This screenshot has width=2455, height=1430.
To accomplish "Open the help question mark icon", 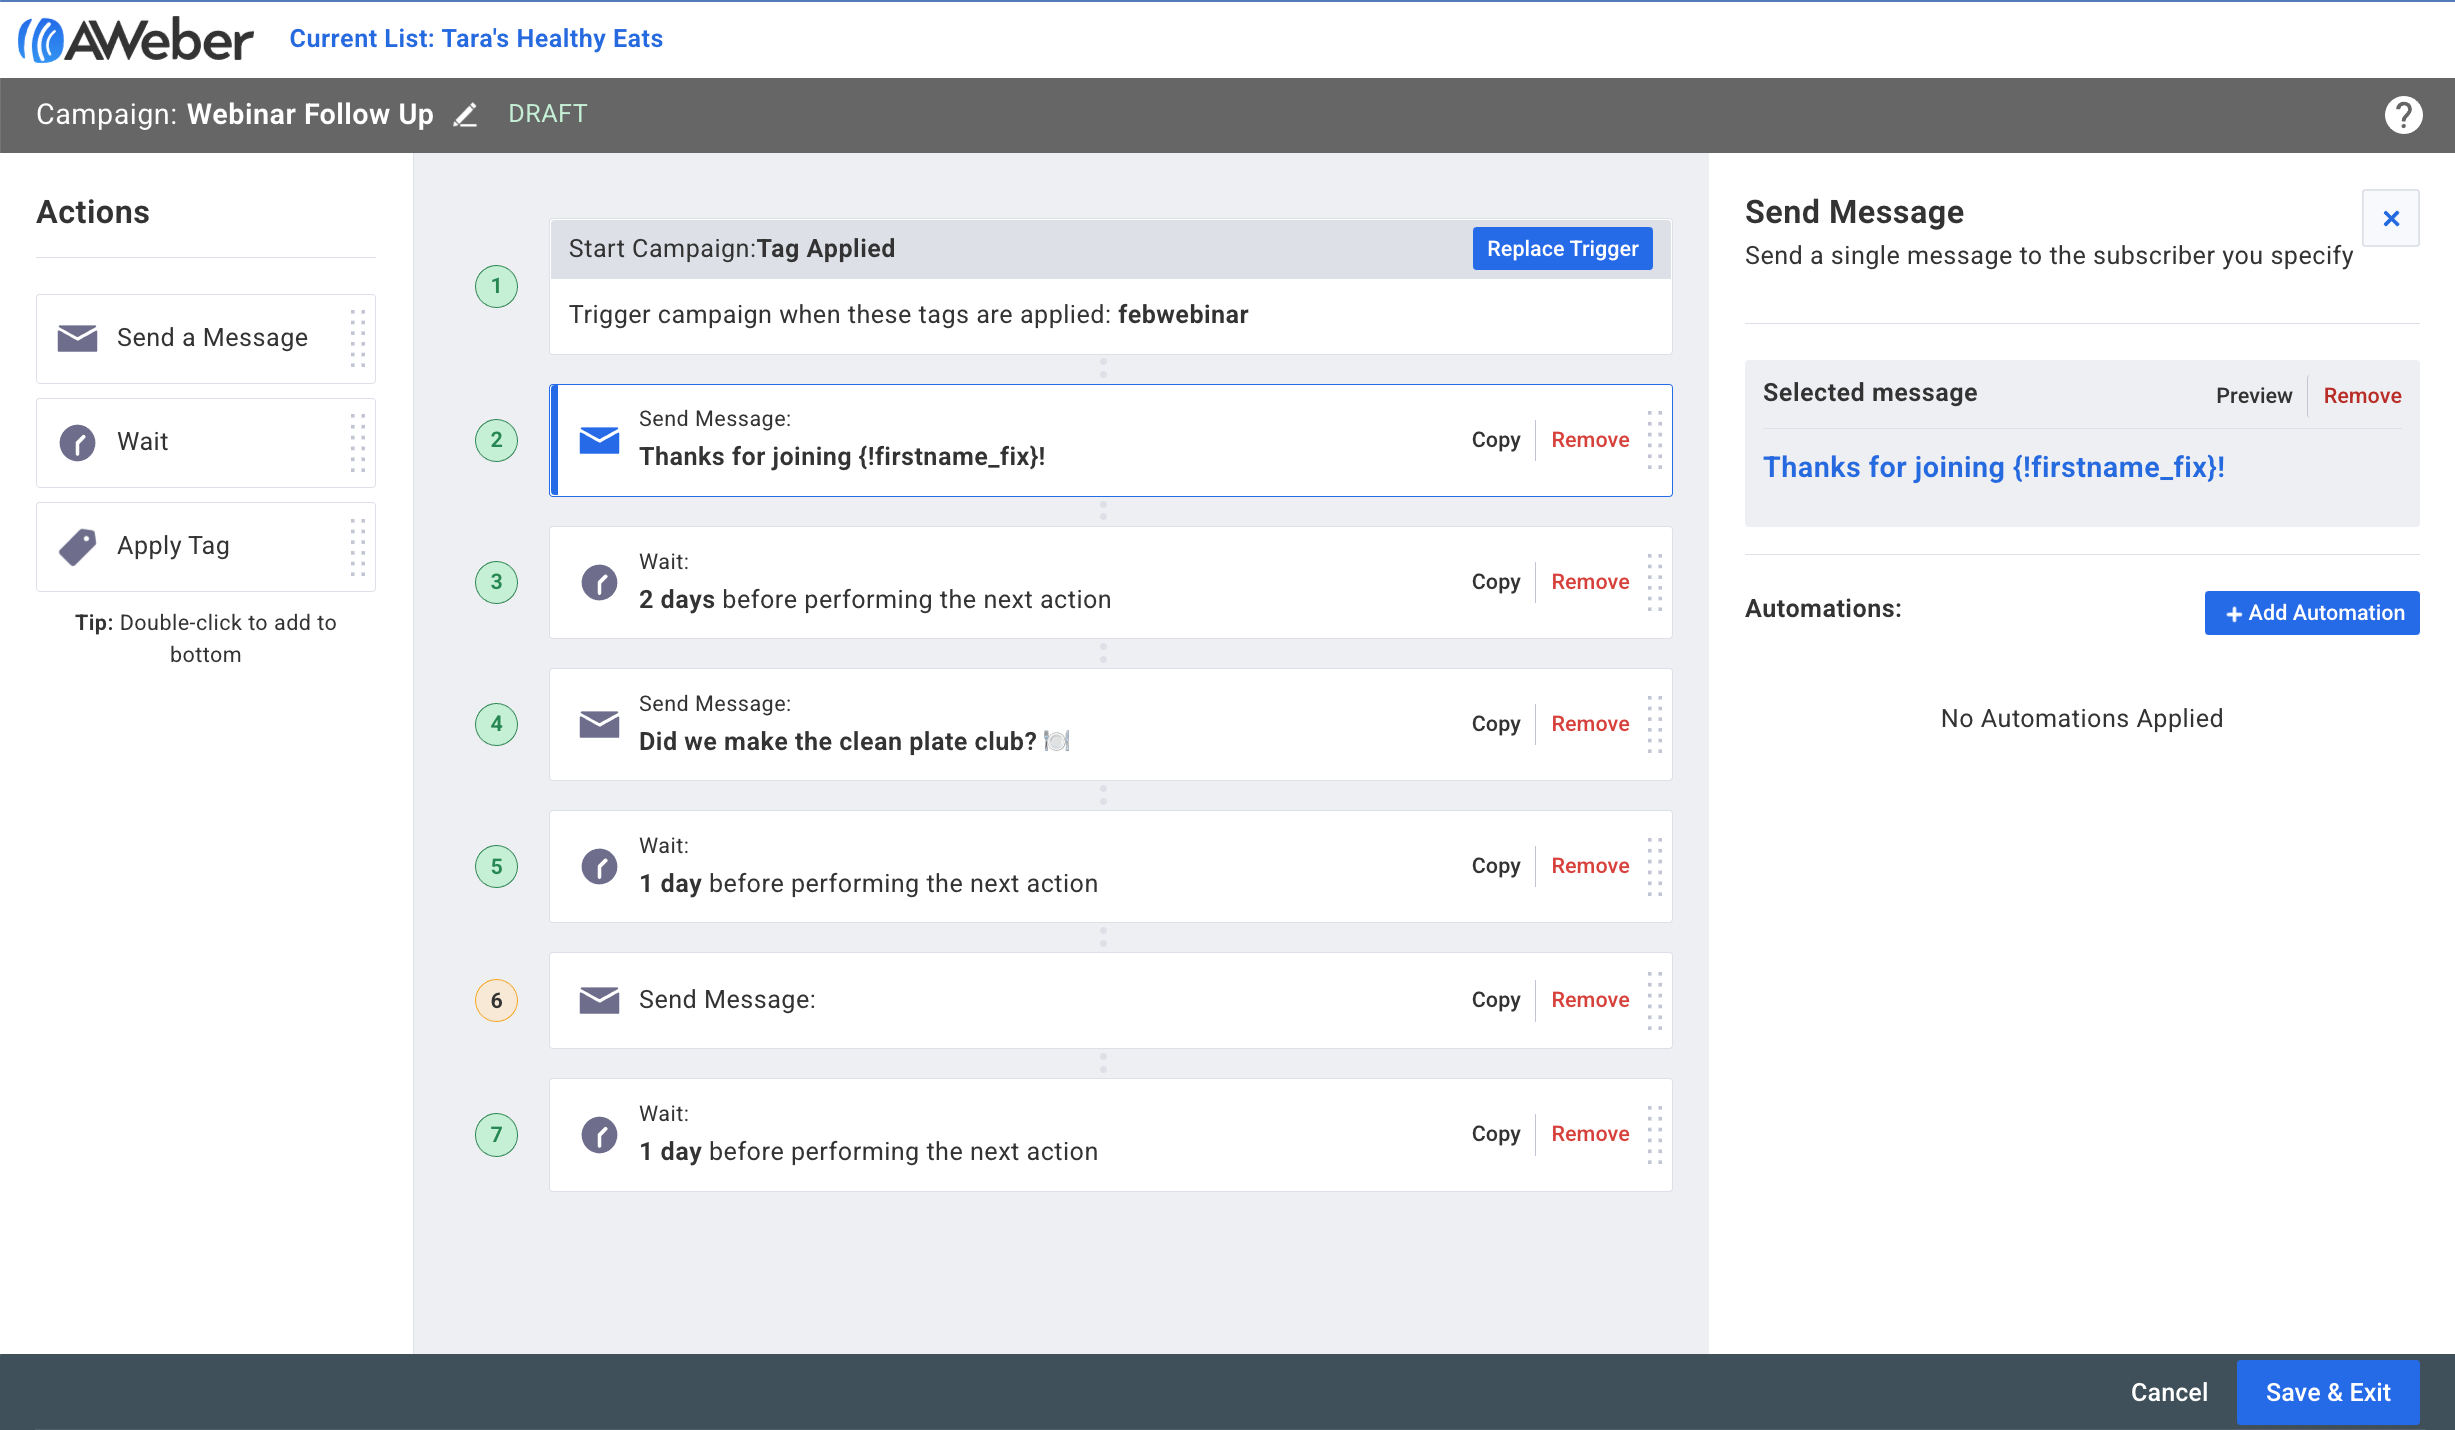I will tap(2403, 115).
